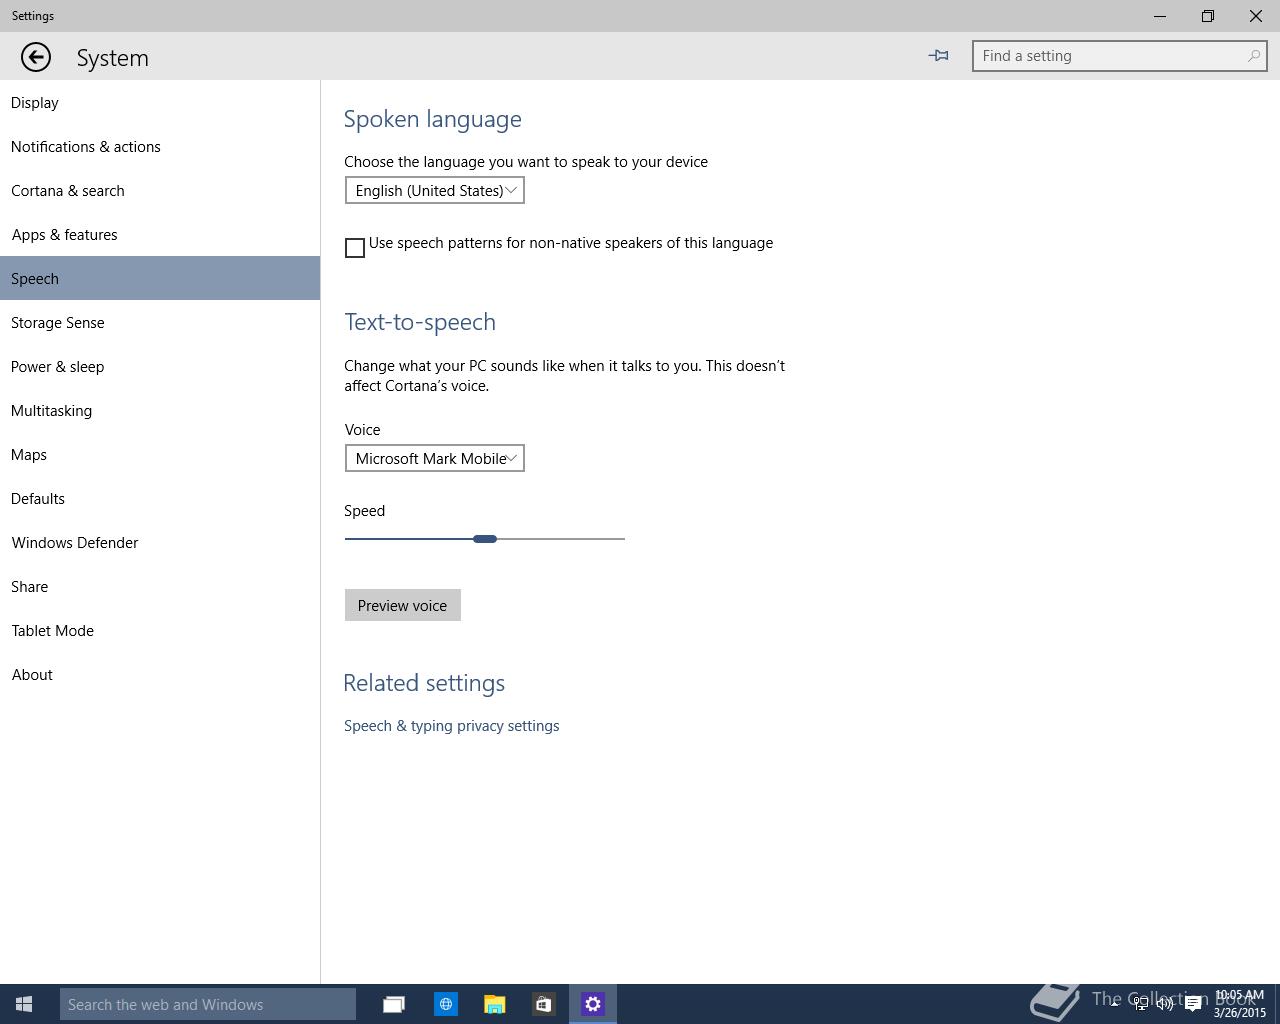1280x1024 pixels.
Task: Click the Settings gear taskbar icon
Action: 593,1004
